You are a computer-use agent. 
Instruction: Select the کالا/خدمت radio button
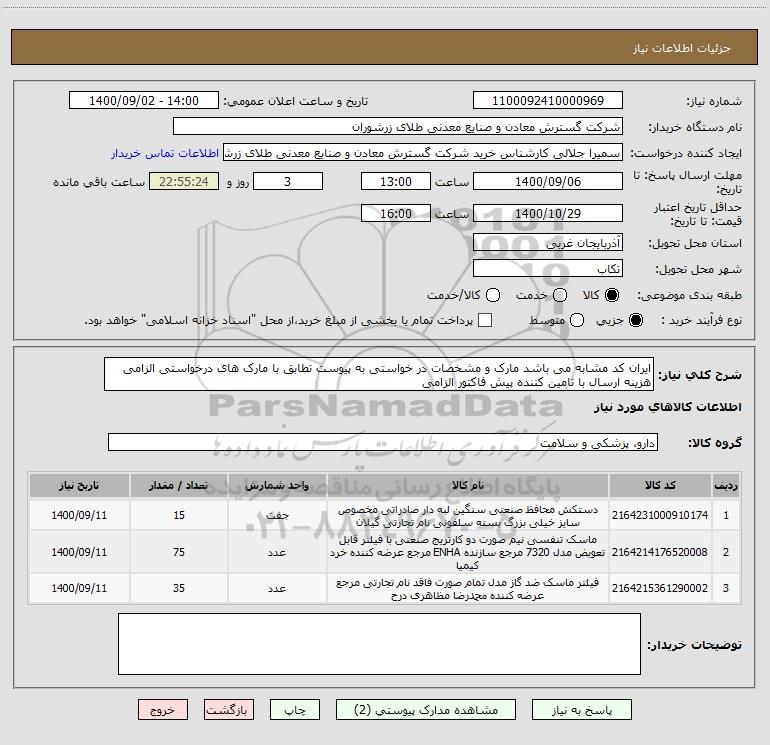[493, 295]
